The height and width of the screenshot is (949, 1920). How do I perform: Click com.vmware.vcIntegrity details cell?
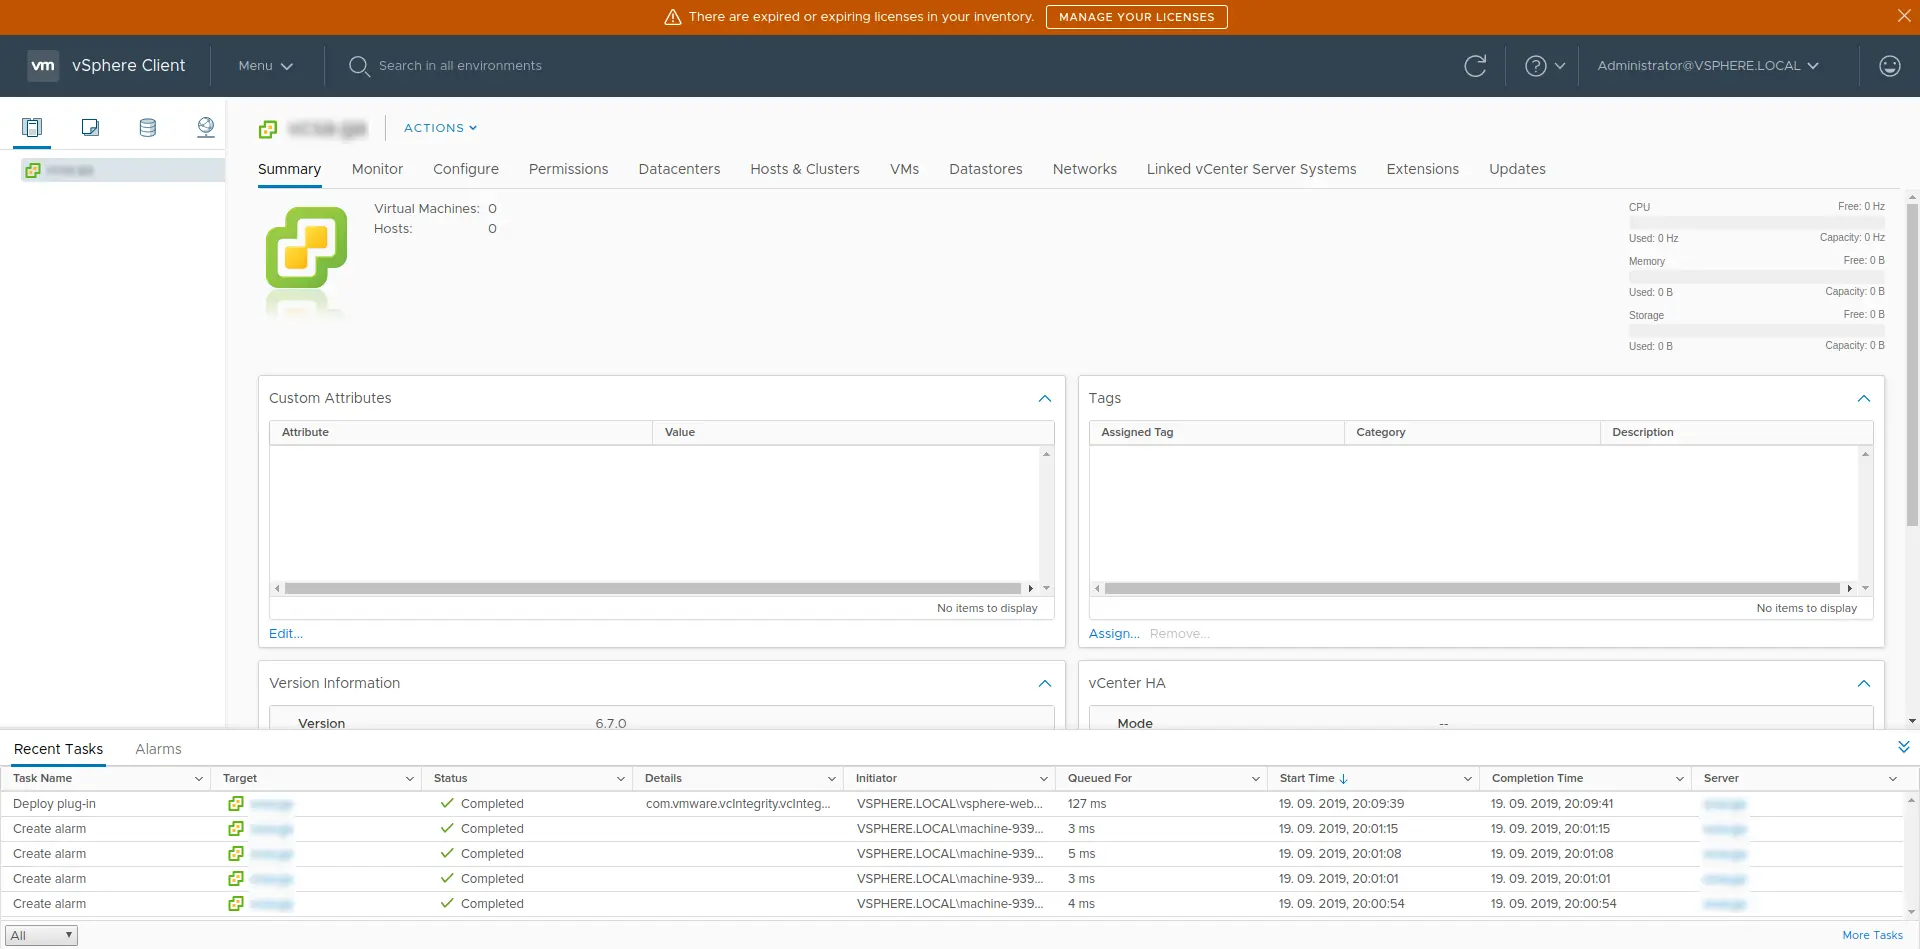[x=738, y=803]
